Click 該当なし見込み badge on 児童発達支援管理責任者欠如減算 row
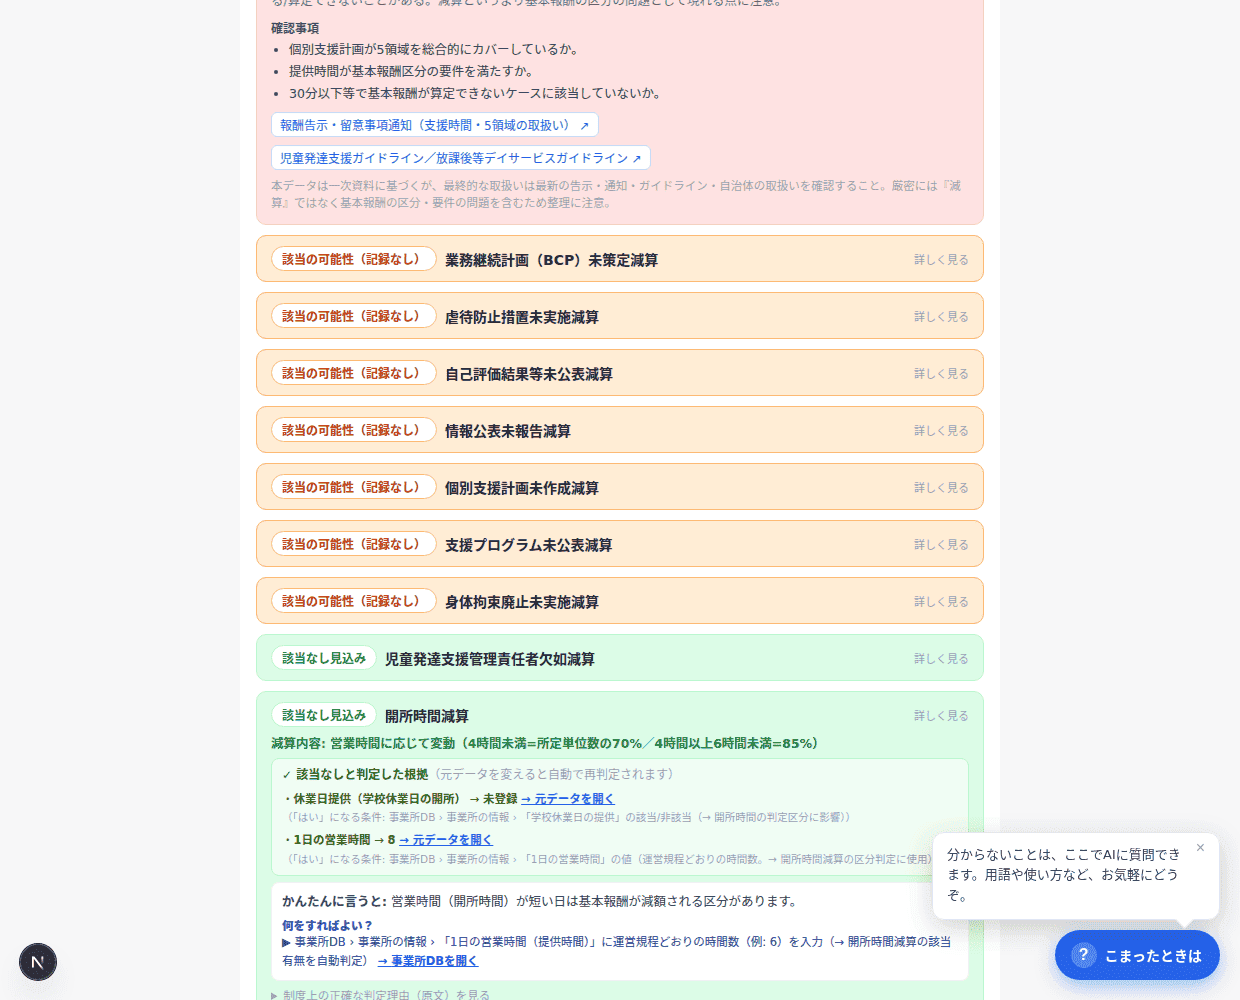The image size is (1240, 1000). coord(324,658)
